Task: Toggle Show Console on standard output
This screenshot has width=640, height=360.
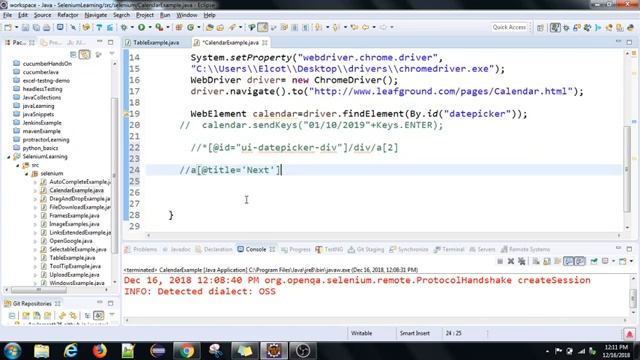Action: tap(568, 261)
